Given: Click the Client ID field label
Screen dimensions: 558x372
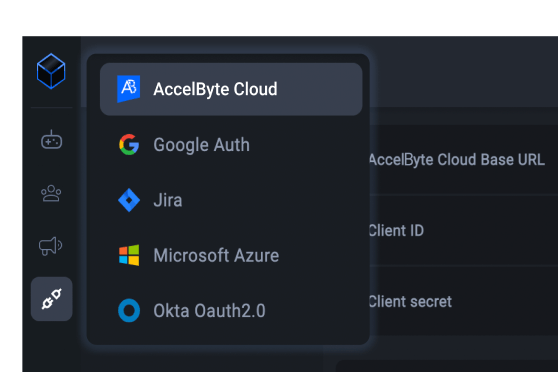Looking at the screenshot, I should [x=396, y=231].
